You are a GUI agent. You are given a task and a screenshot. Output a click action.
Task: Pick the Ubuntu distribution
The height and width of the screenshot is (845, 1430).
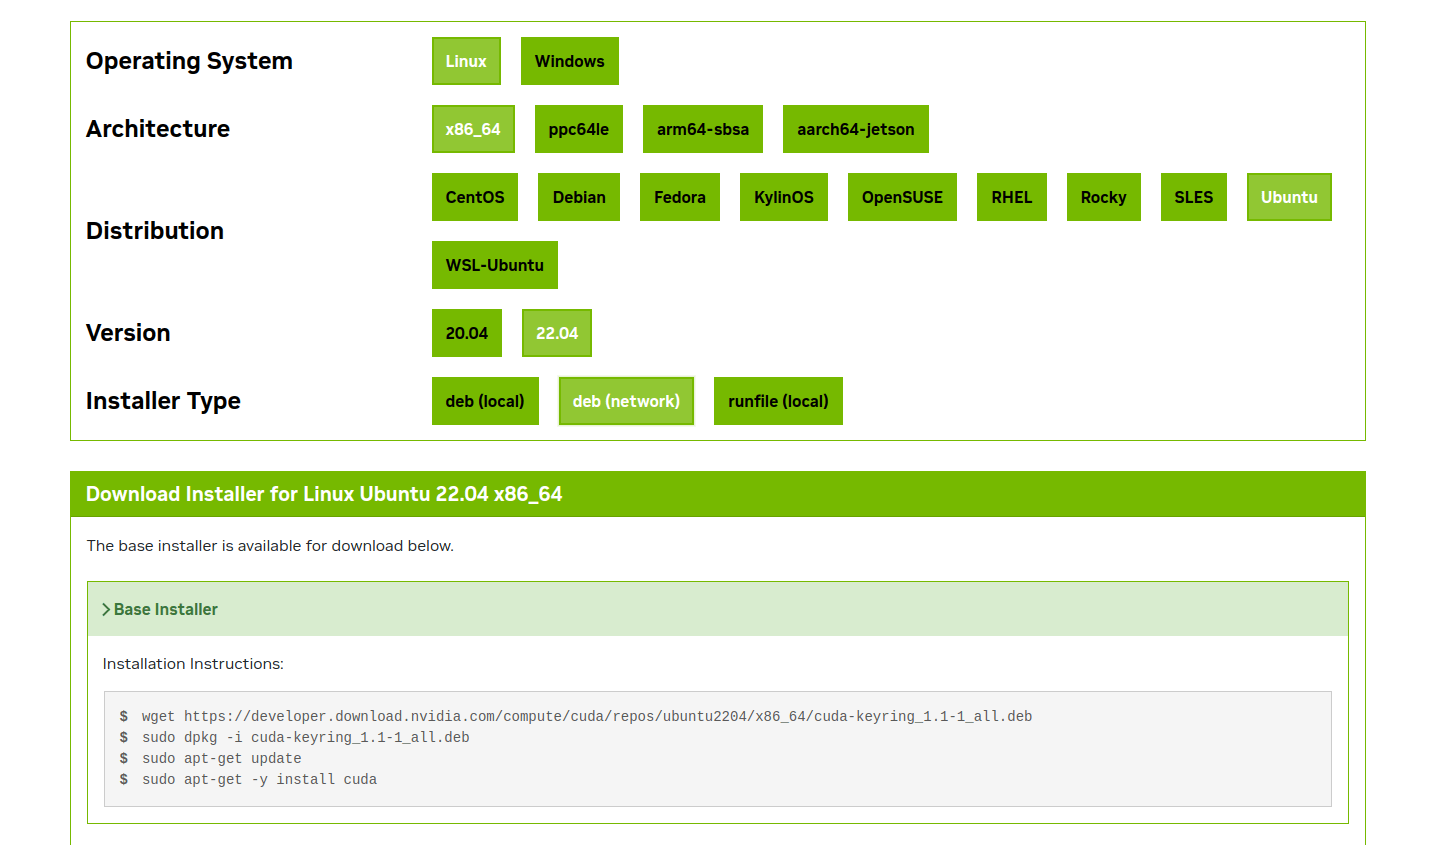(1289, 197)
